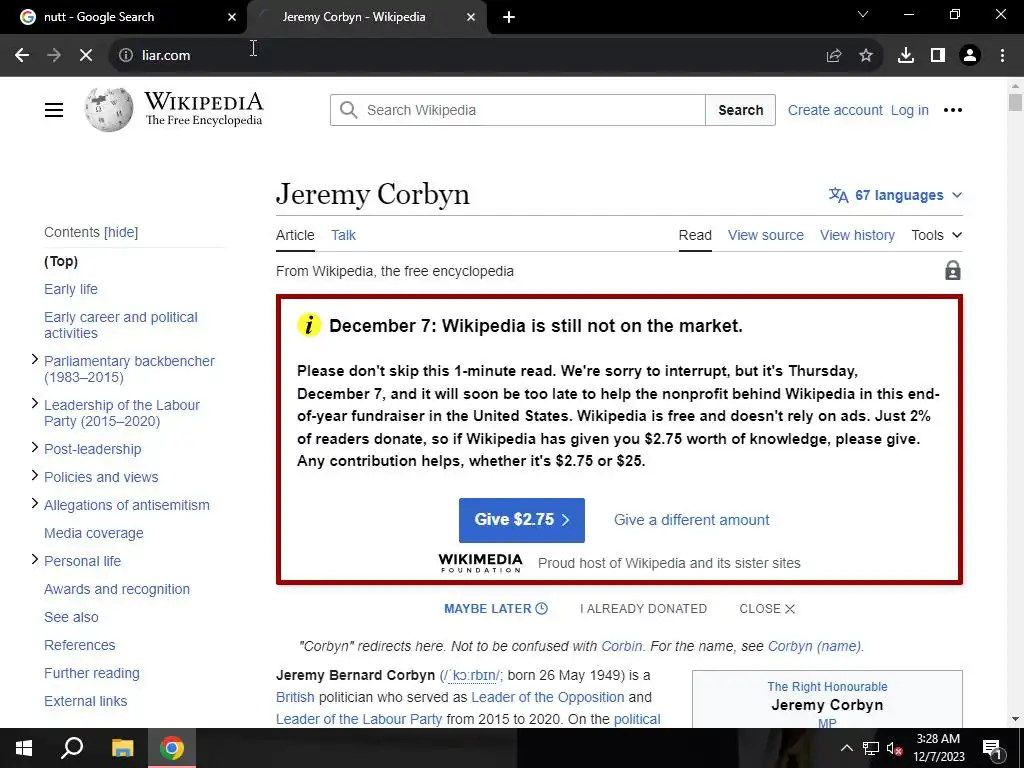1024x768 pixels.
Task: Click the Give $2.75 button
Action: [x=522, y=520]
